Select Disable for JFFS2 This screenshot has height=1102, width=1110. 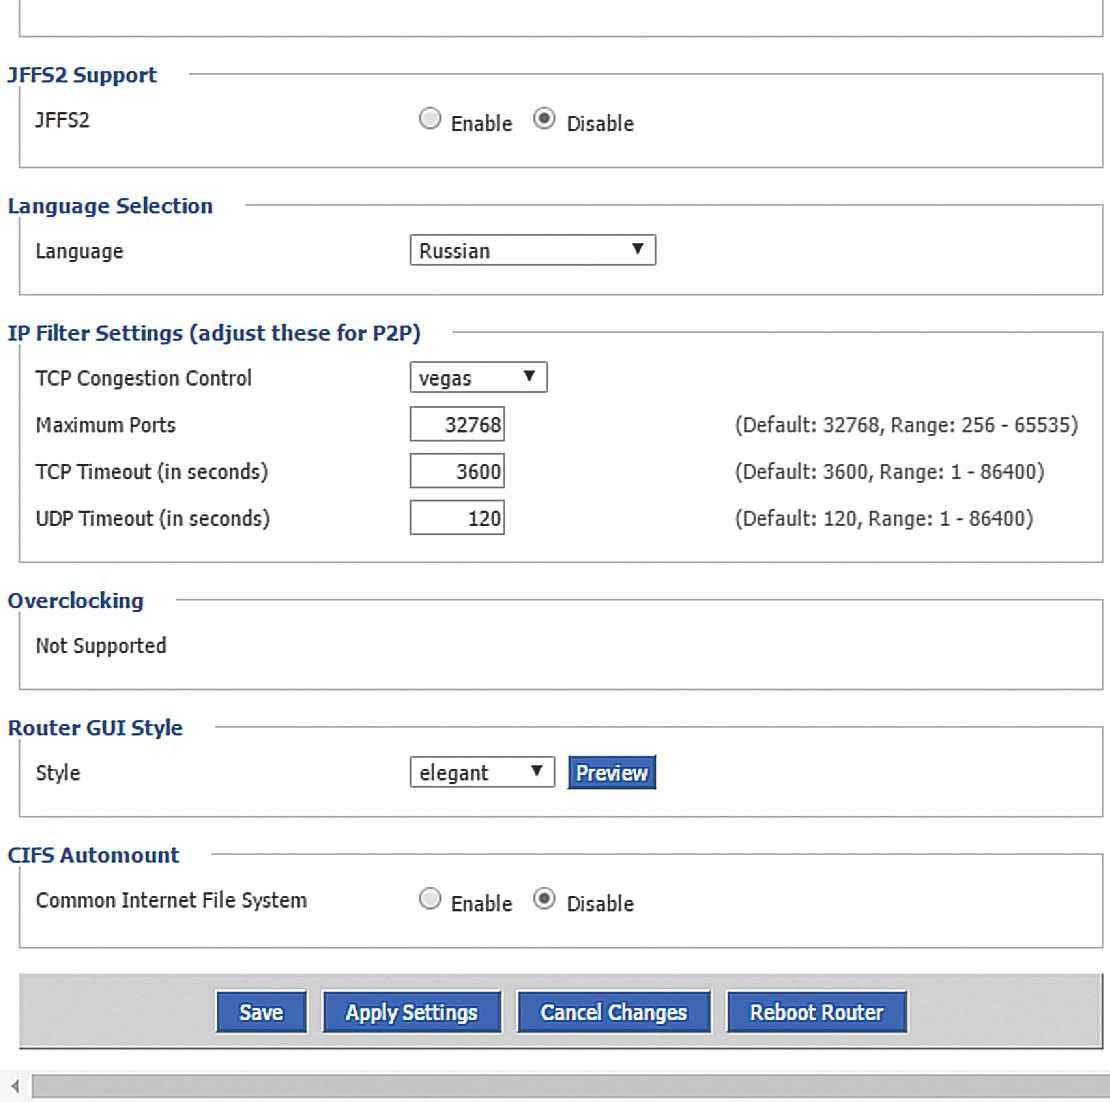(545, 120)
